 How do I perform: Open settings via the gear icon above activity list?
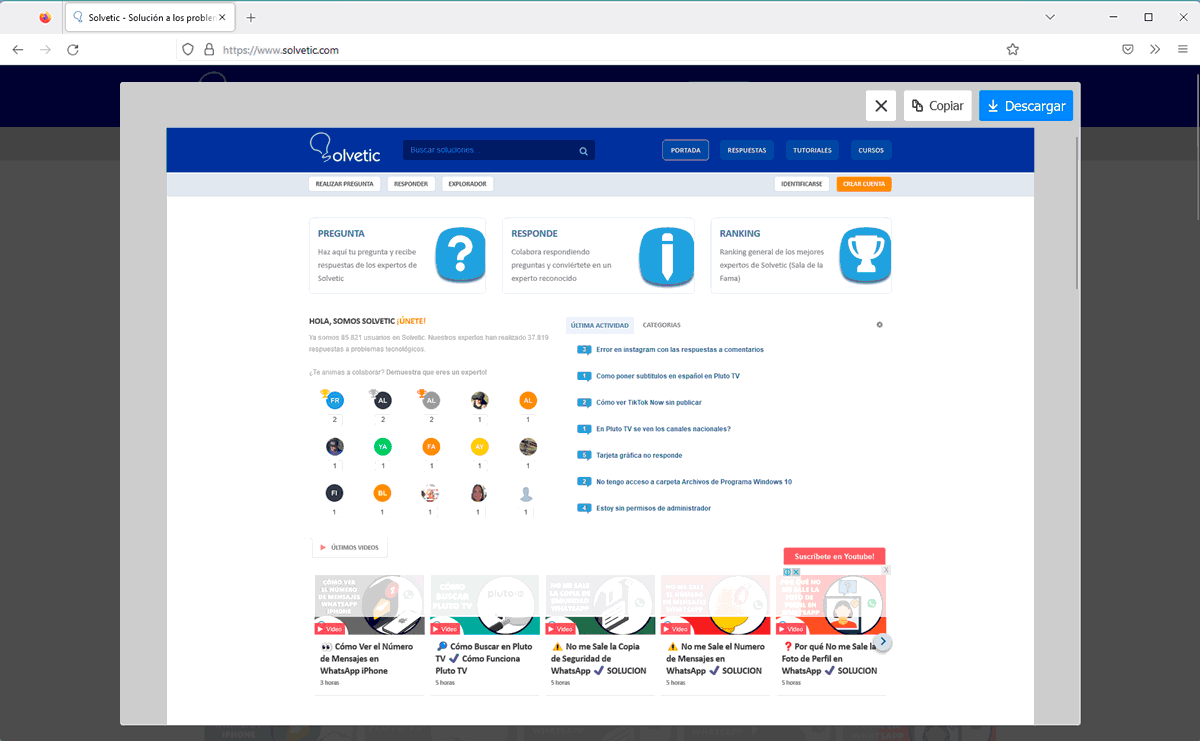pyautogui.click(x=879, y=324)
